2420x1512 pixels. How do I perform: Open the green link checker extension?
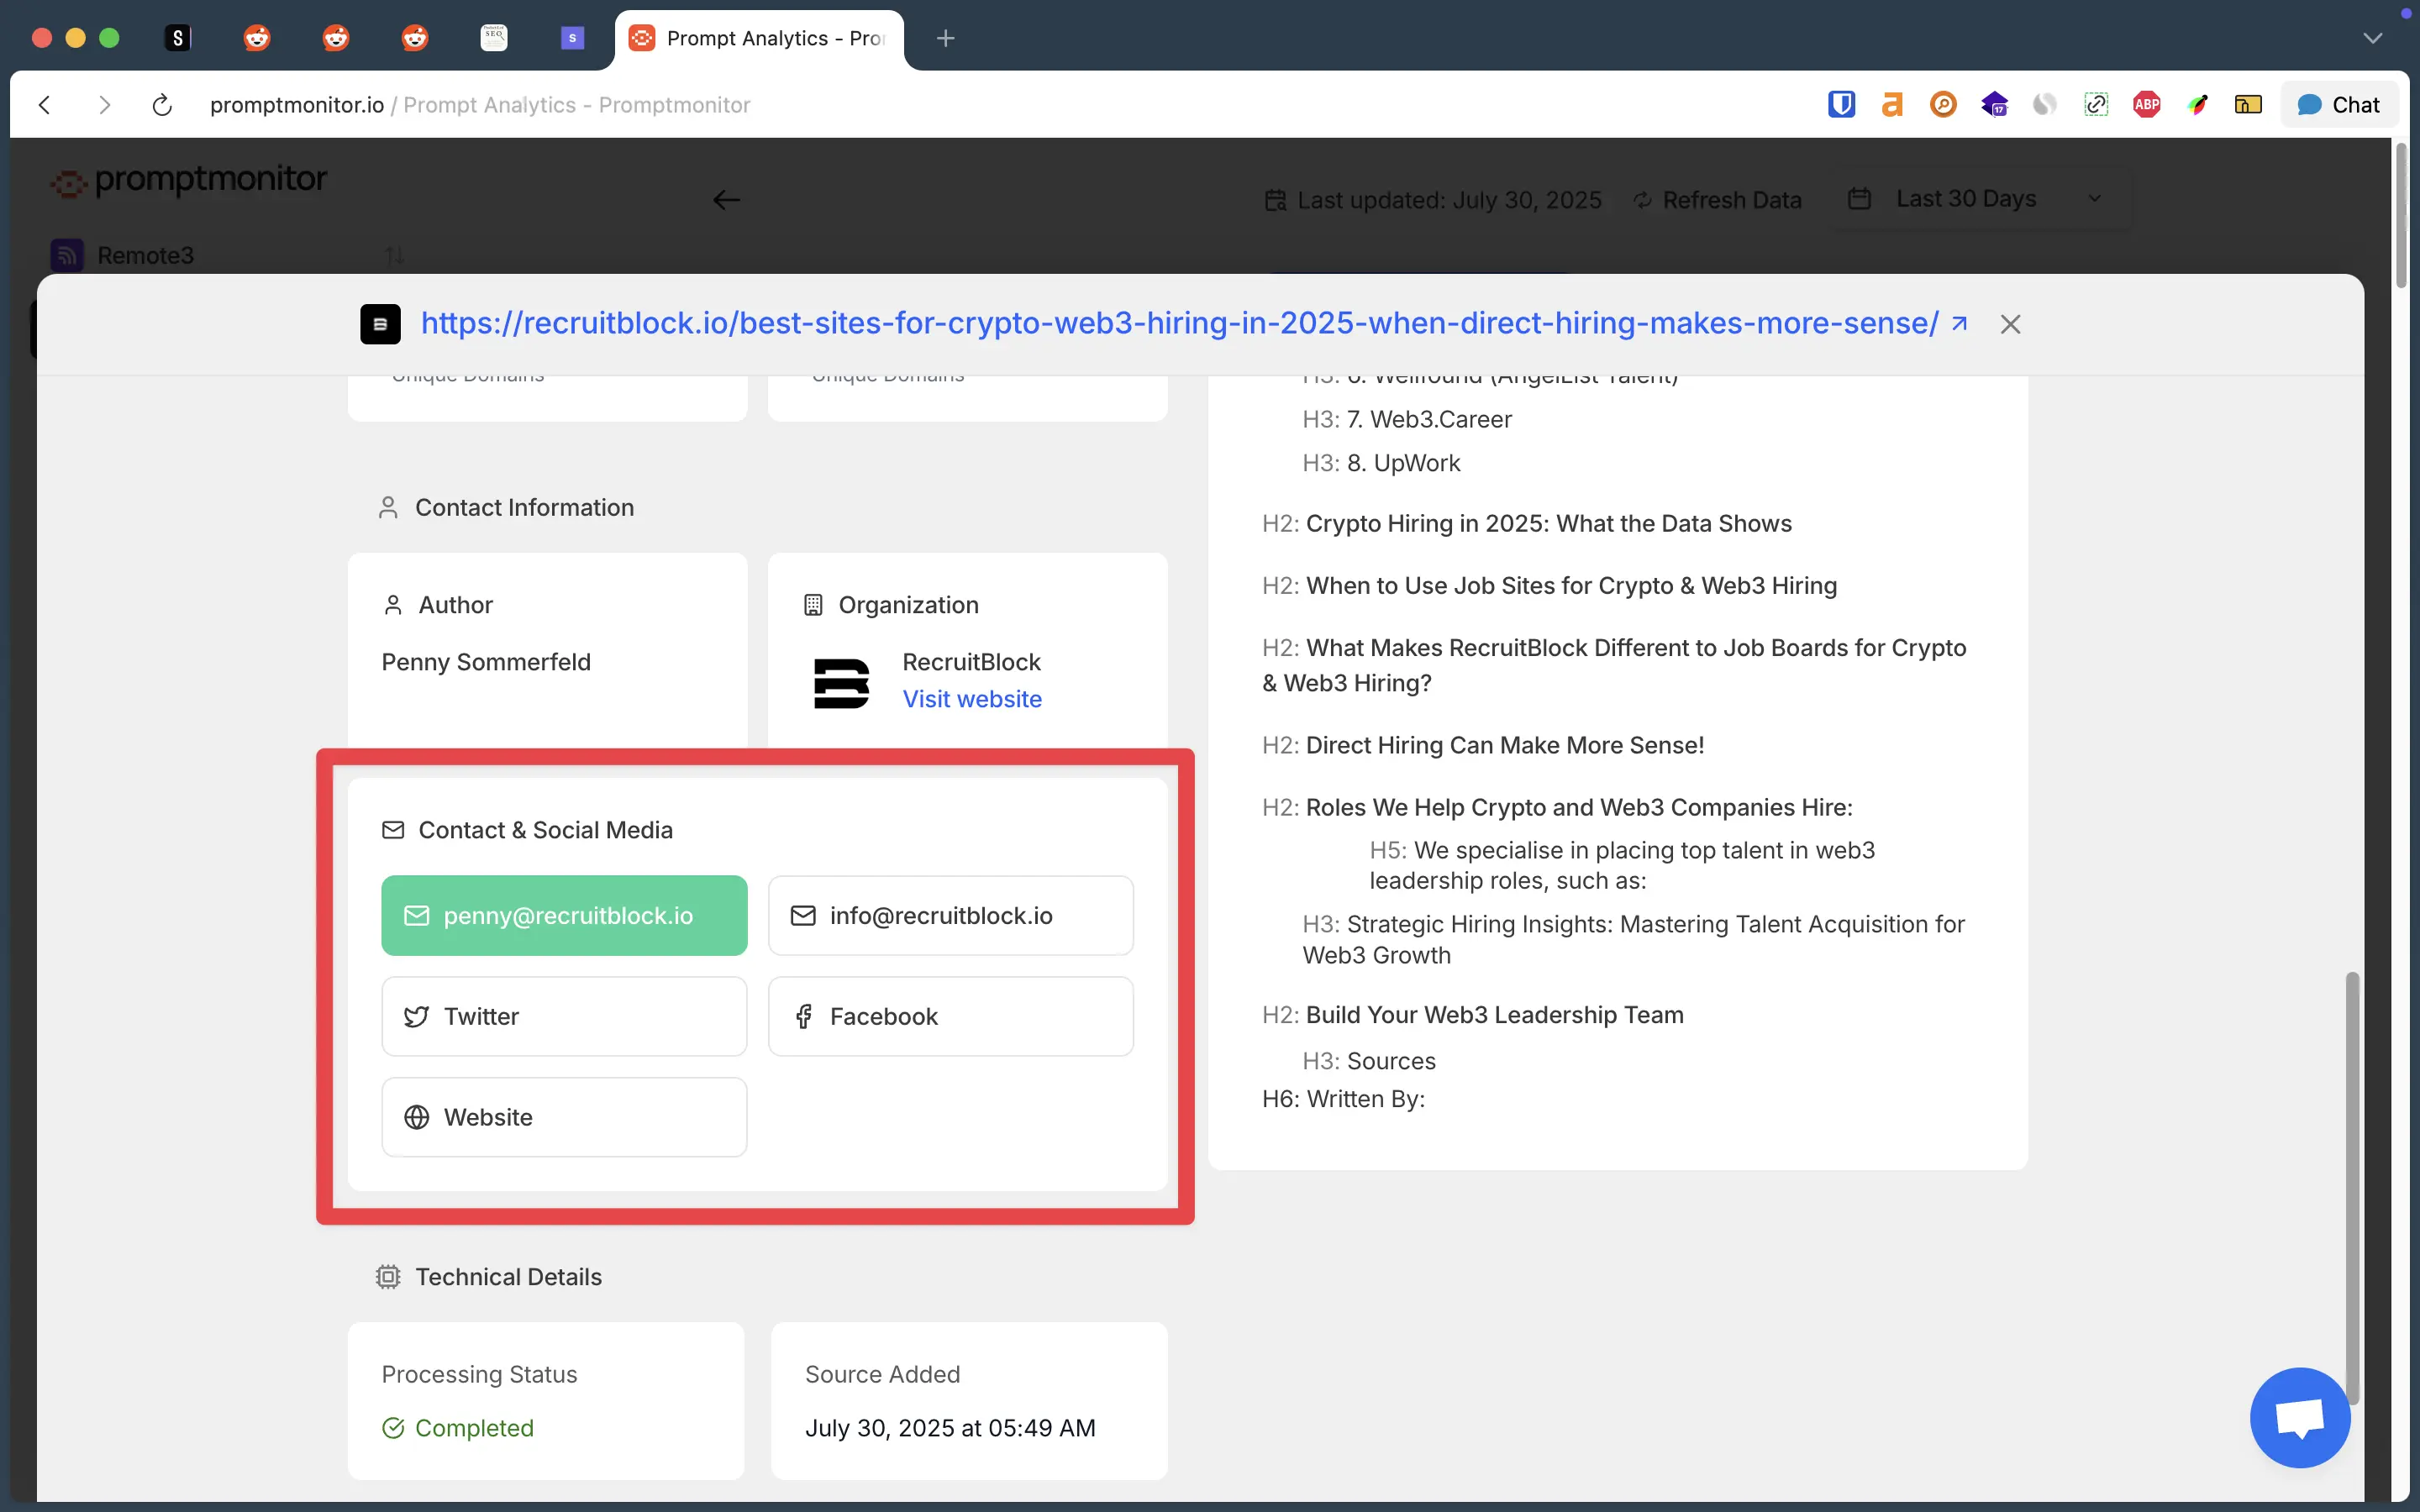(x=2096, y=104)
